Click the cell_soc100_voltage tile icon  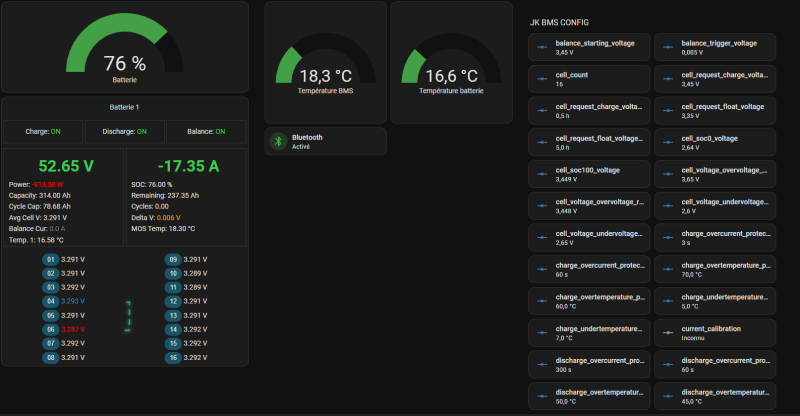click(542, 174)
